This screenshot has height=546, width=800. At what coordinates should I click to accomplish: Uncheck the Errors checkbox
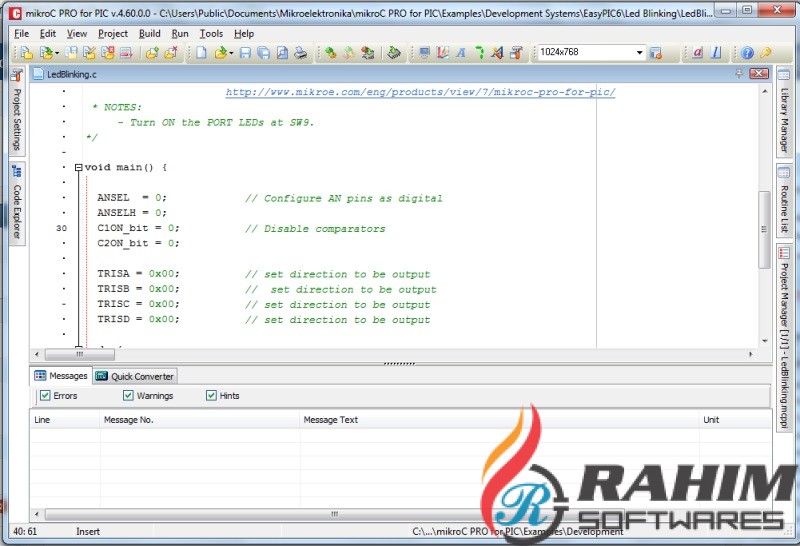(45, 395)
